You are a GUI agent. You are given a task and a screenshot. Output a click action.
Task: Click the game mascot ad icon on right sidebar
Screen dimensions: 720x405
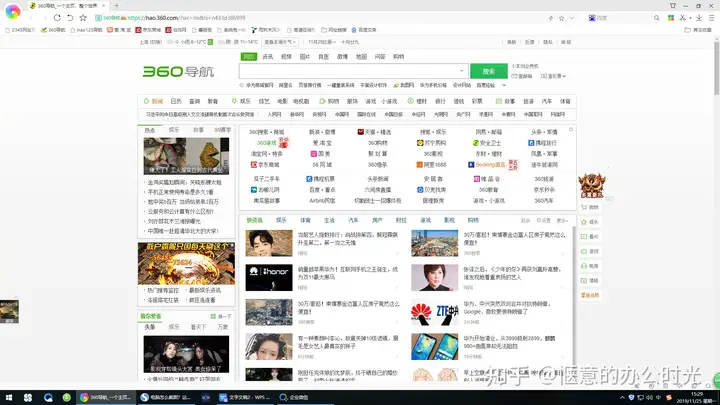tap(591, 186)
